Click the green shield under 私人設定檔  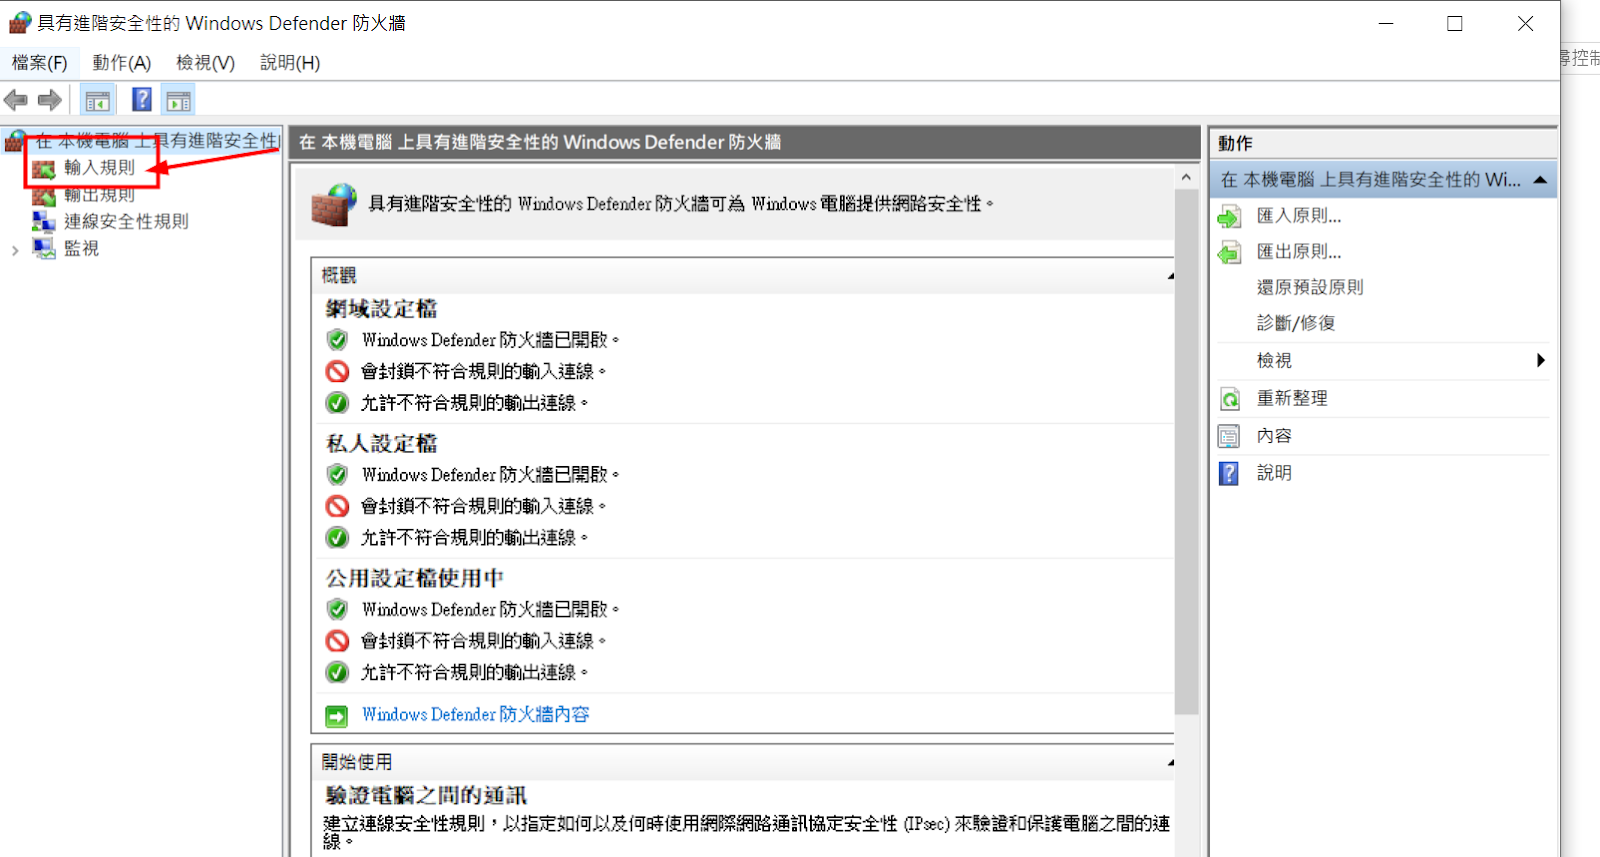pos(338,474)
